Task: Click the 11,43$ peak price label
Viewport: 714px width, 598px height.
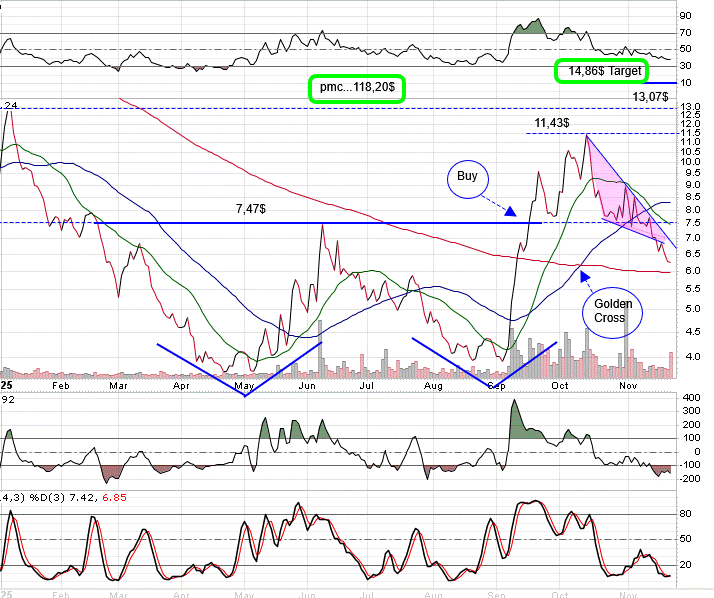Action: [552, 122]
